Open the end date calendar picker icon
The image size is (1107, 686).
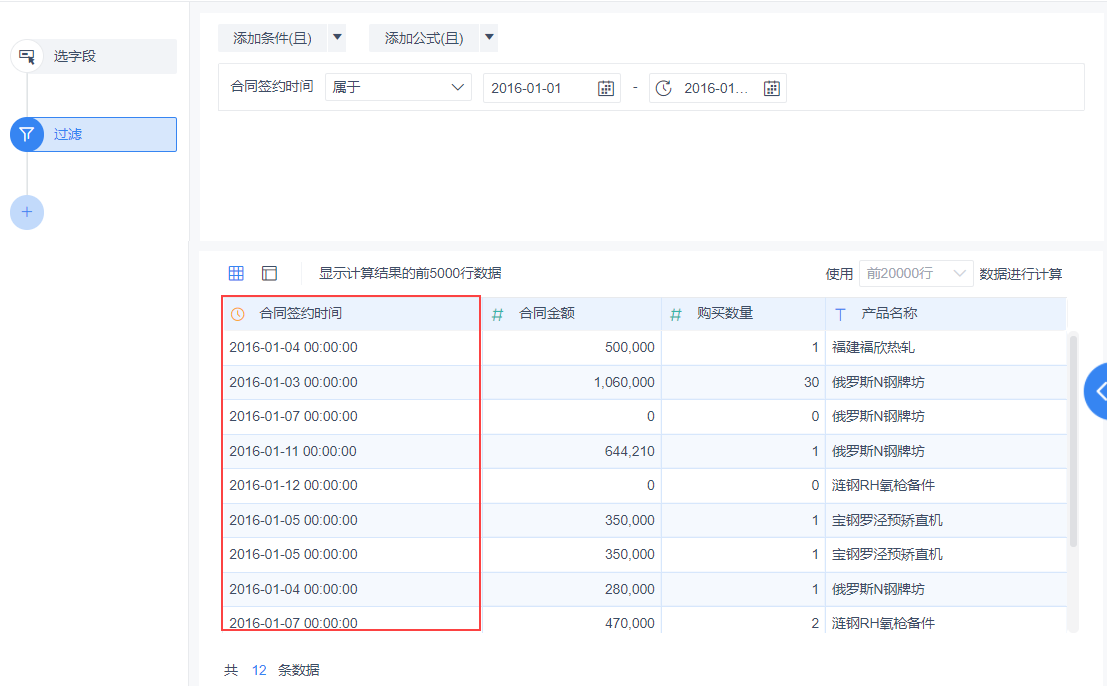[772, 88]
